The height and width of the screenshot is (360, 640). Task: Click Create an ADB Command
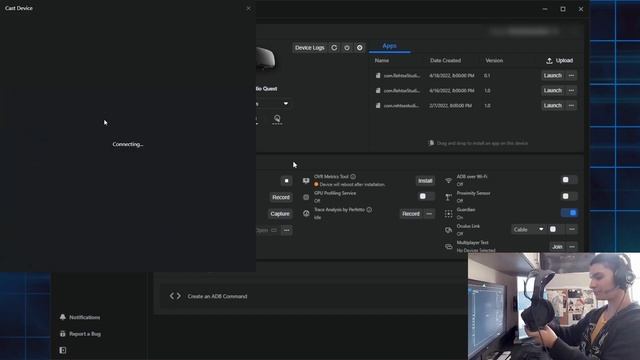[218, 296]
